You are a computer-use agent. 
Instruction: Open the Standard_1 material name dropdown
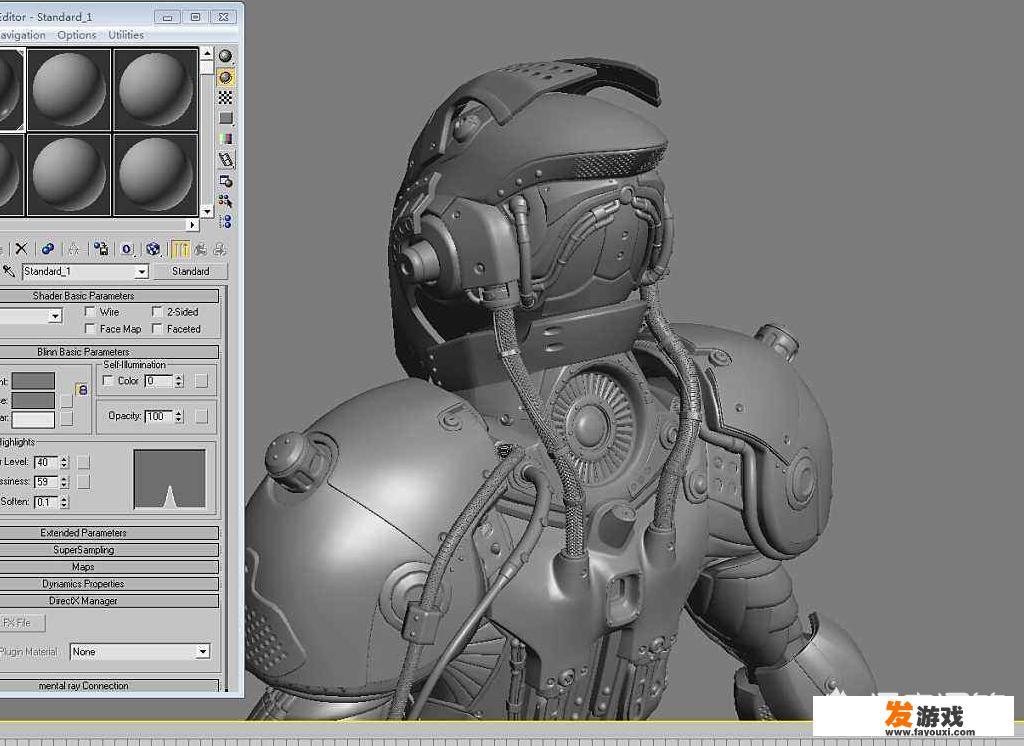pos(142,272)
